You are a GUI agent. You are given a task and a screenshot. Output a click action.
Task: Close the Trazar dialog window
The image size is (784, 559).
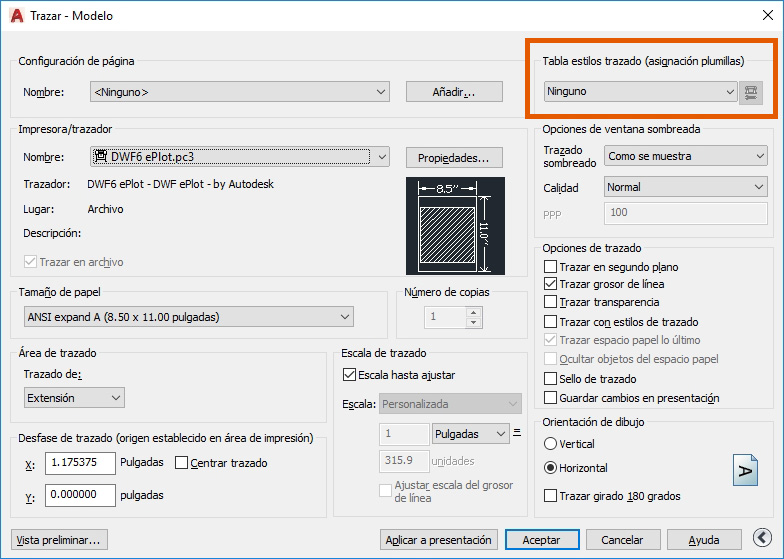click(x=761, y=16)
